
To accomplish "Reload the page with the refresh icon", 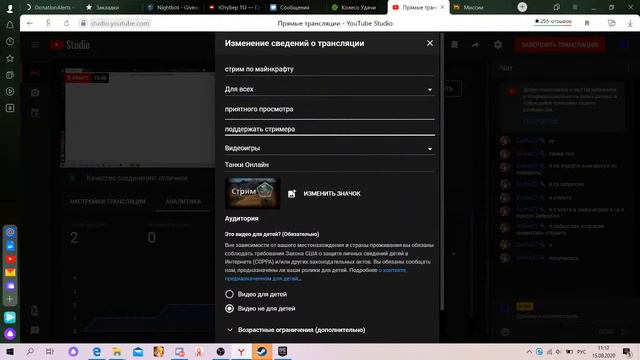I will coord(67,23).
